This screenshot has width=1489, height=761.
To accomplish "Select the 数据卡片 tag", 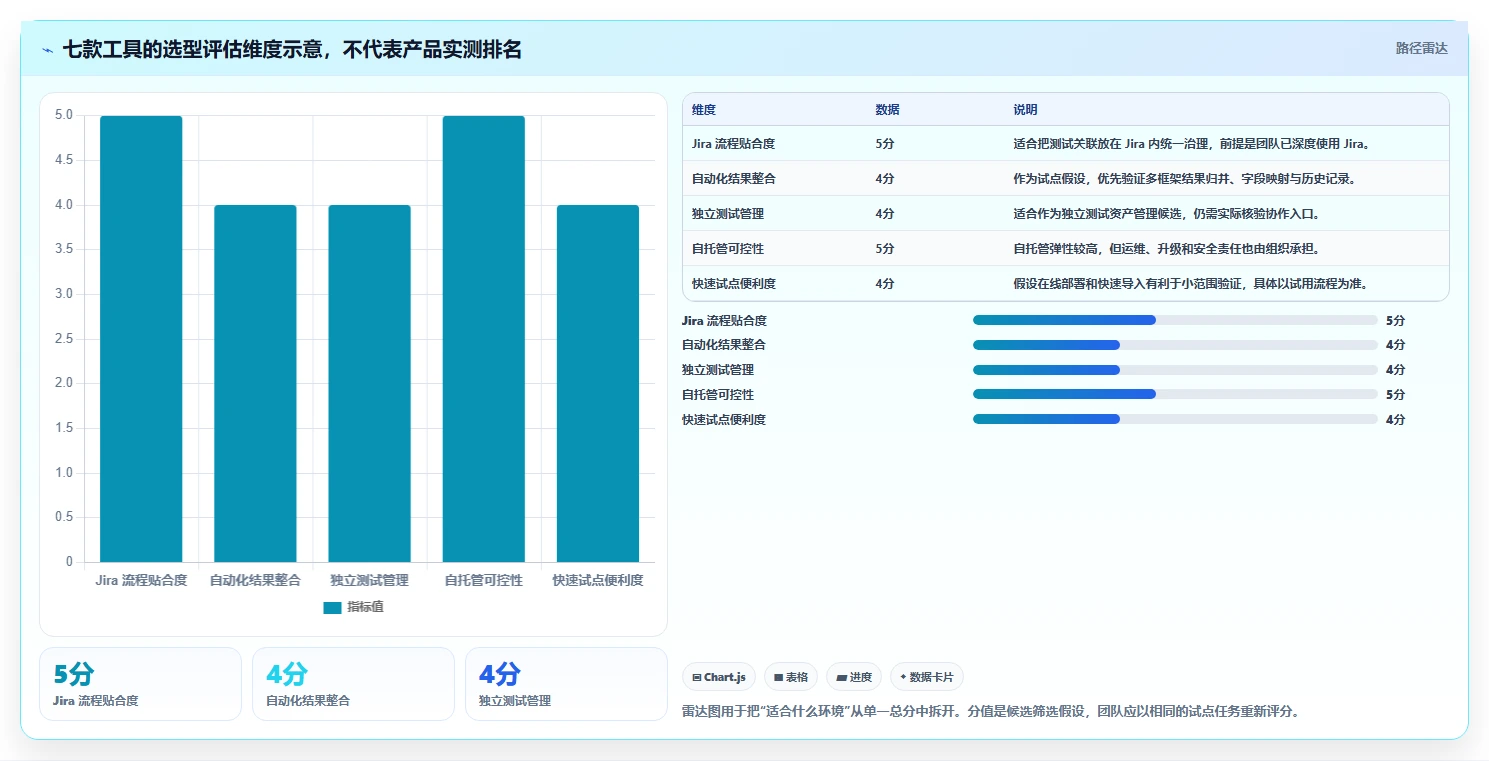I will coord(927,677).
